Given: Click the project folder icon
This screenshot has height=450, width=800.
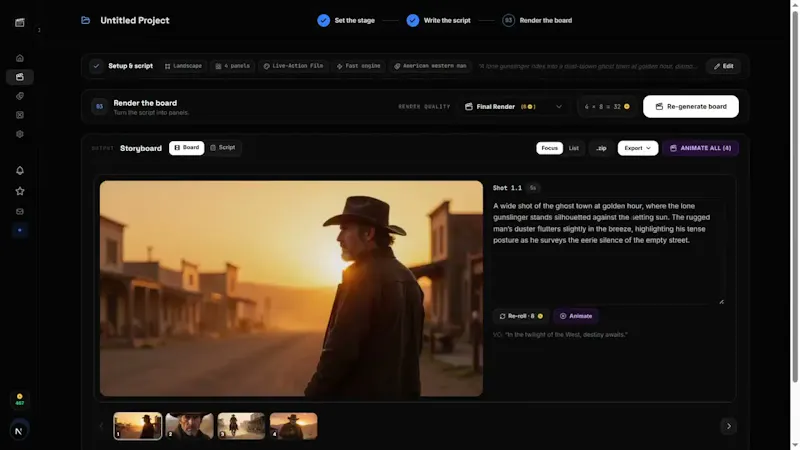Looking at the screenshot, I should pyautogui.click(x=86, y=20).
